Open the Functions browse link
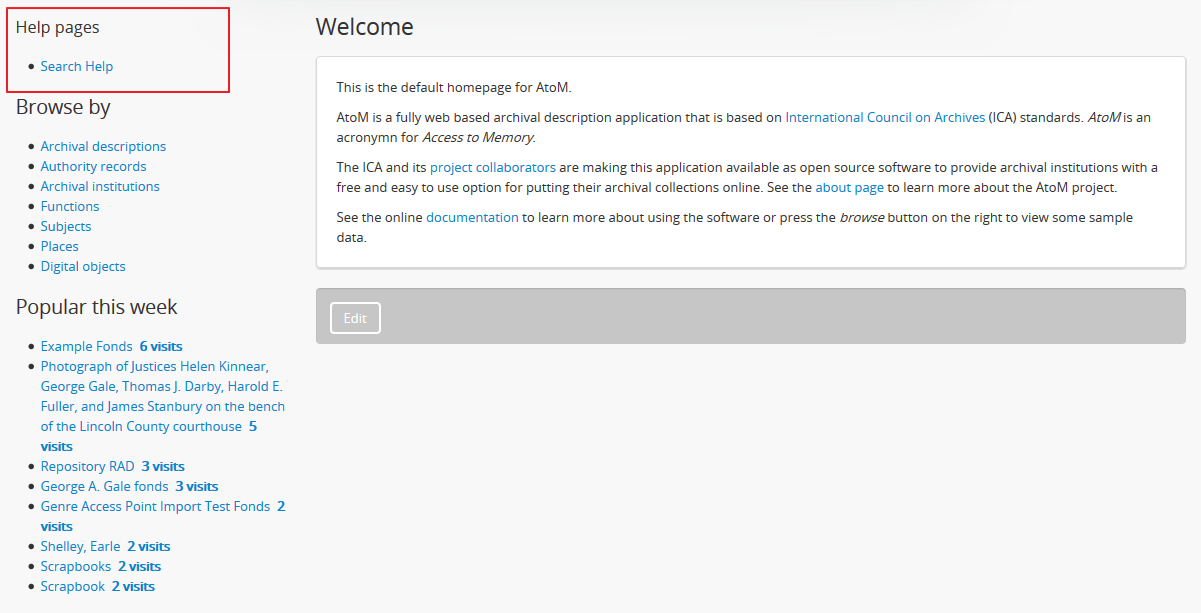Screen dimensions: 1201x613 (70, 206)
